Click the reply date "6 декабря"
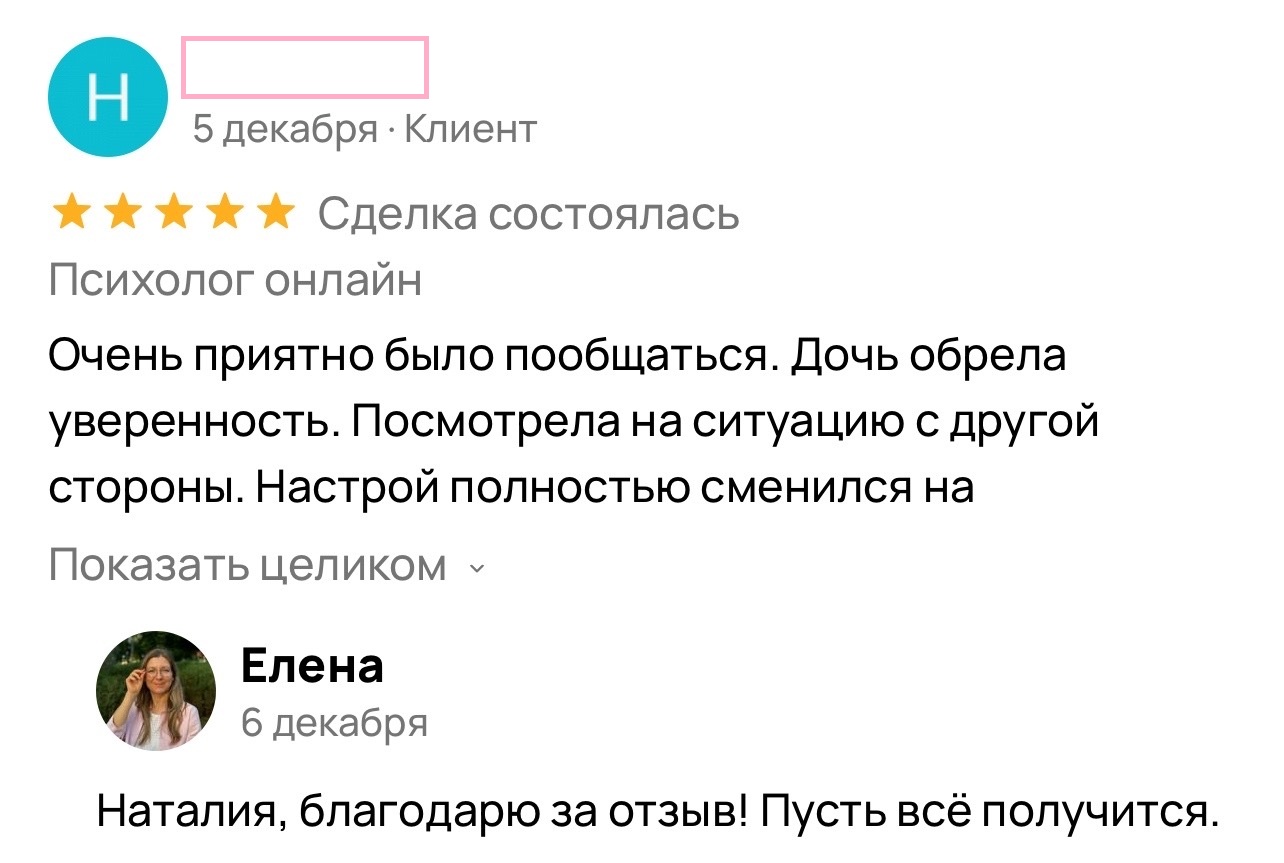1284x863 pixels. coord(334,722)
